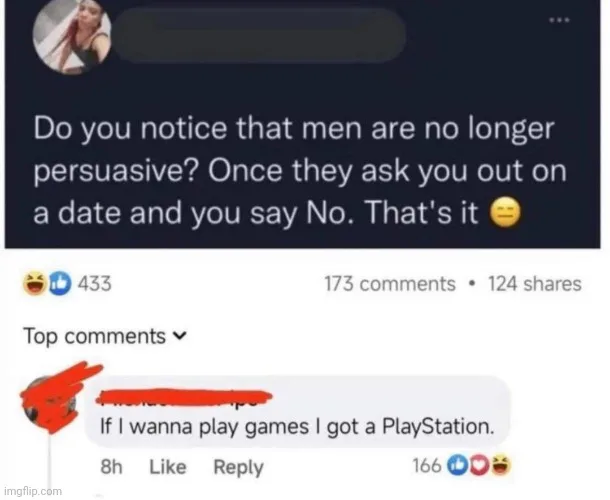This screenshot has height=500, width=610.
Task: Open the 433 reactions count
Action: pyautogui.click(x=95, y=283)
